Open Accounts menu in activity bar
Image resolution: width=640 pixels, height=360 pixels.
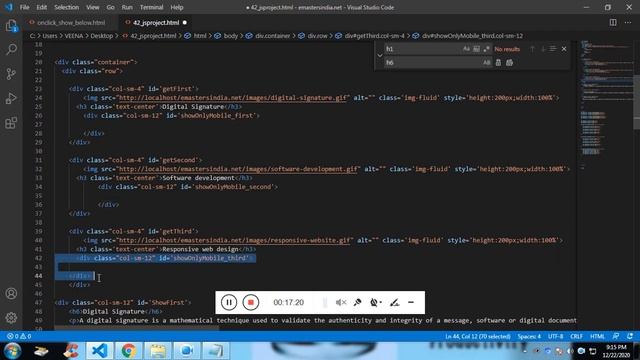pyautogui.click(x=11, y=293)
